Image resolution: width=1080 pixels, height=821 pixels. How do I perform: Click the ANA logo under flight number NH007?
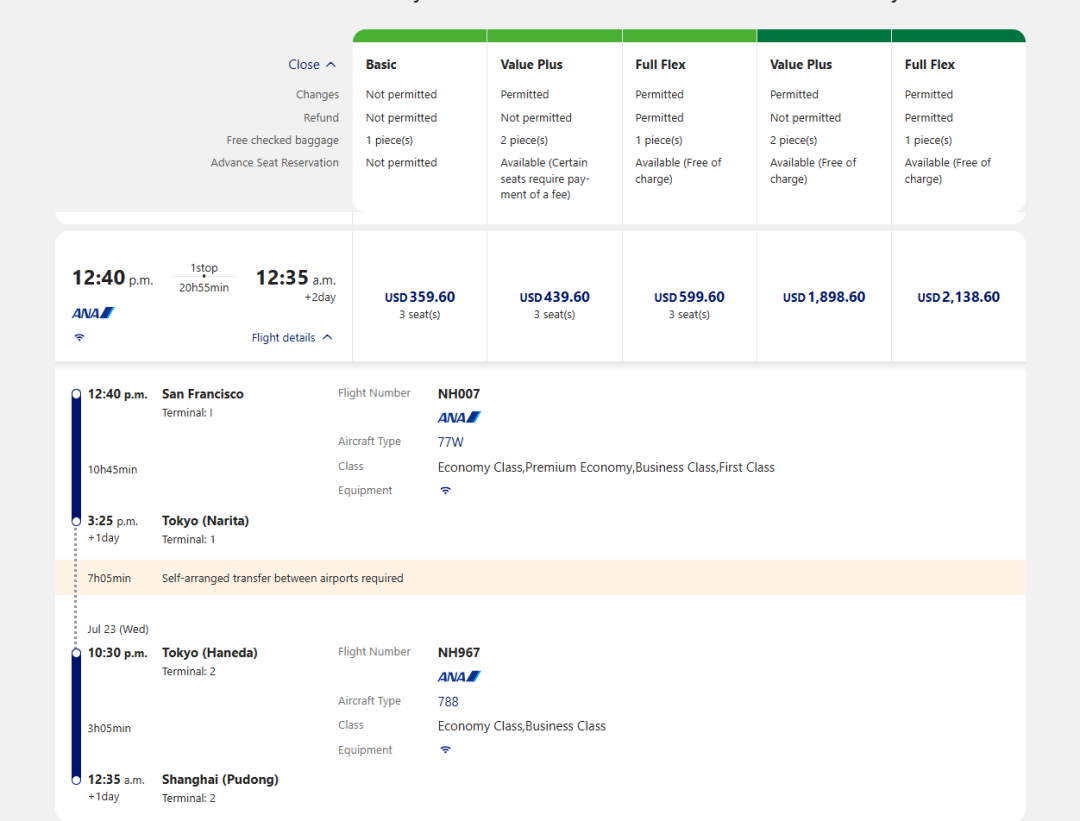(x=459, y=418)
